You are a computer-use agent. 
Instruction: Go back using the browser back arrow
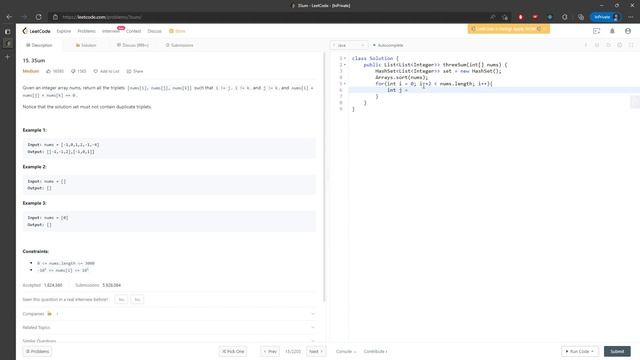click(9, 17)
